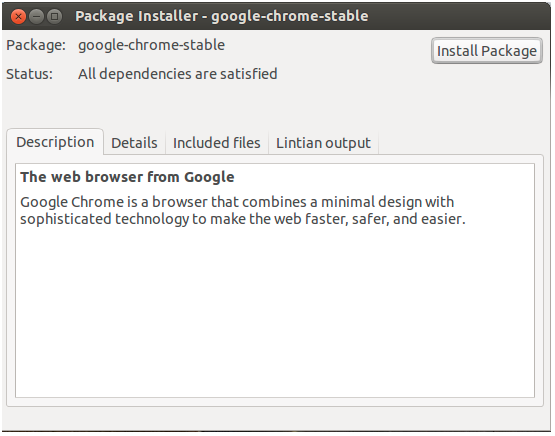
Task: Open the Included files tab
Action: click(217, 143)
